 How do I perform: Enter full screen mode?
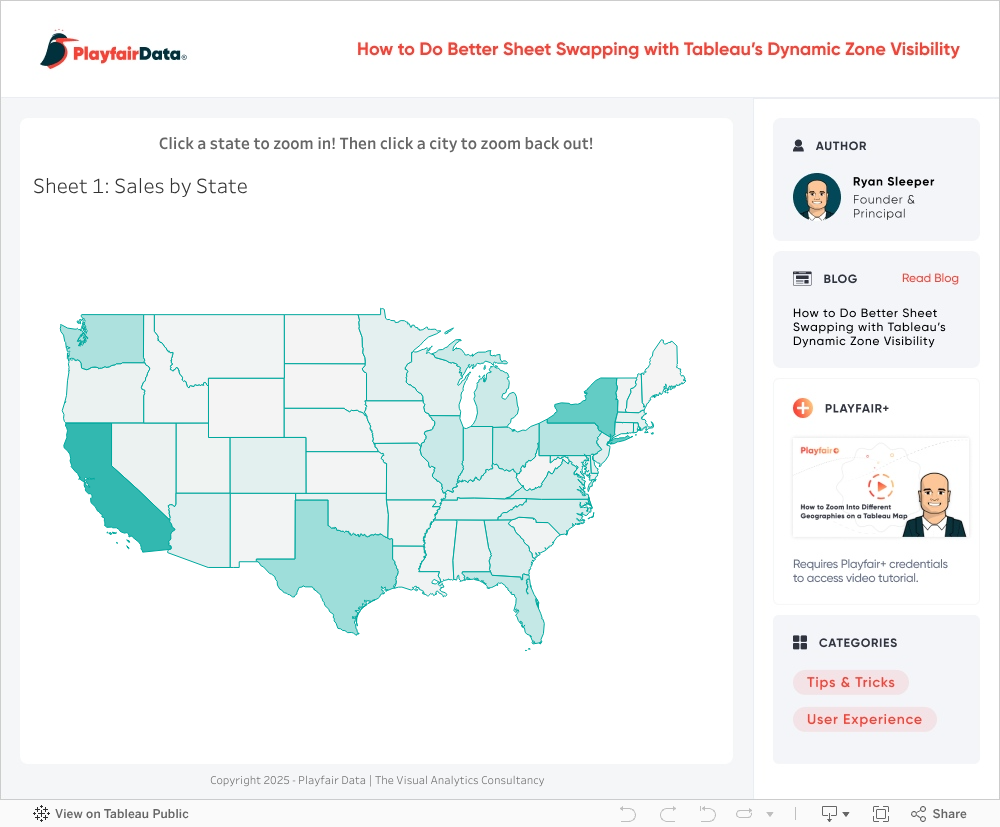click(x=881, y=814)
